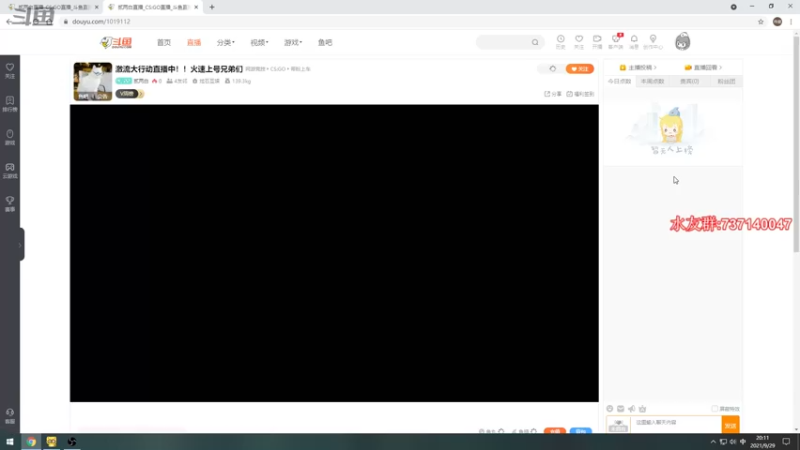Click the black video player area
This screenshot has width=800, height=450.
pos(334,253)
